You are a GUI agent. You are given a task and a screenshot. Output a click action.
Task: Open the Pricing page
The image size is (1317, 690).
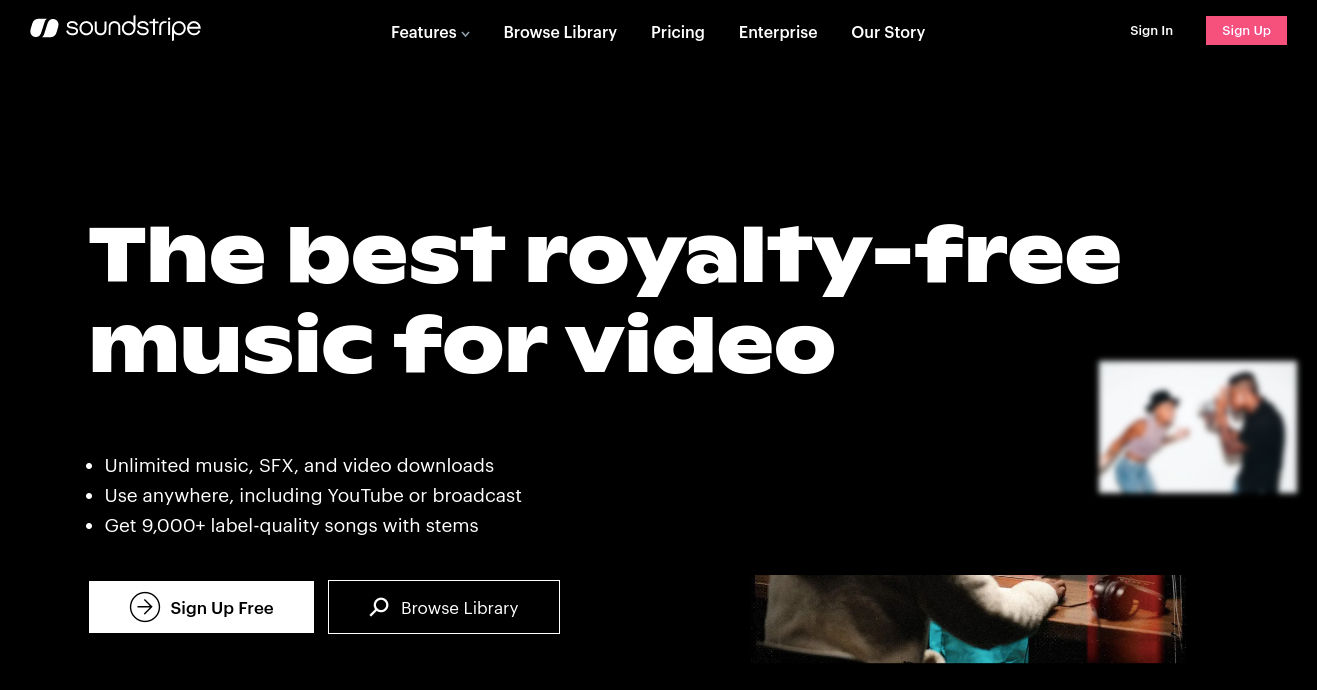(678, 32)
